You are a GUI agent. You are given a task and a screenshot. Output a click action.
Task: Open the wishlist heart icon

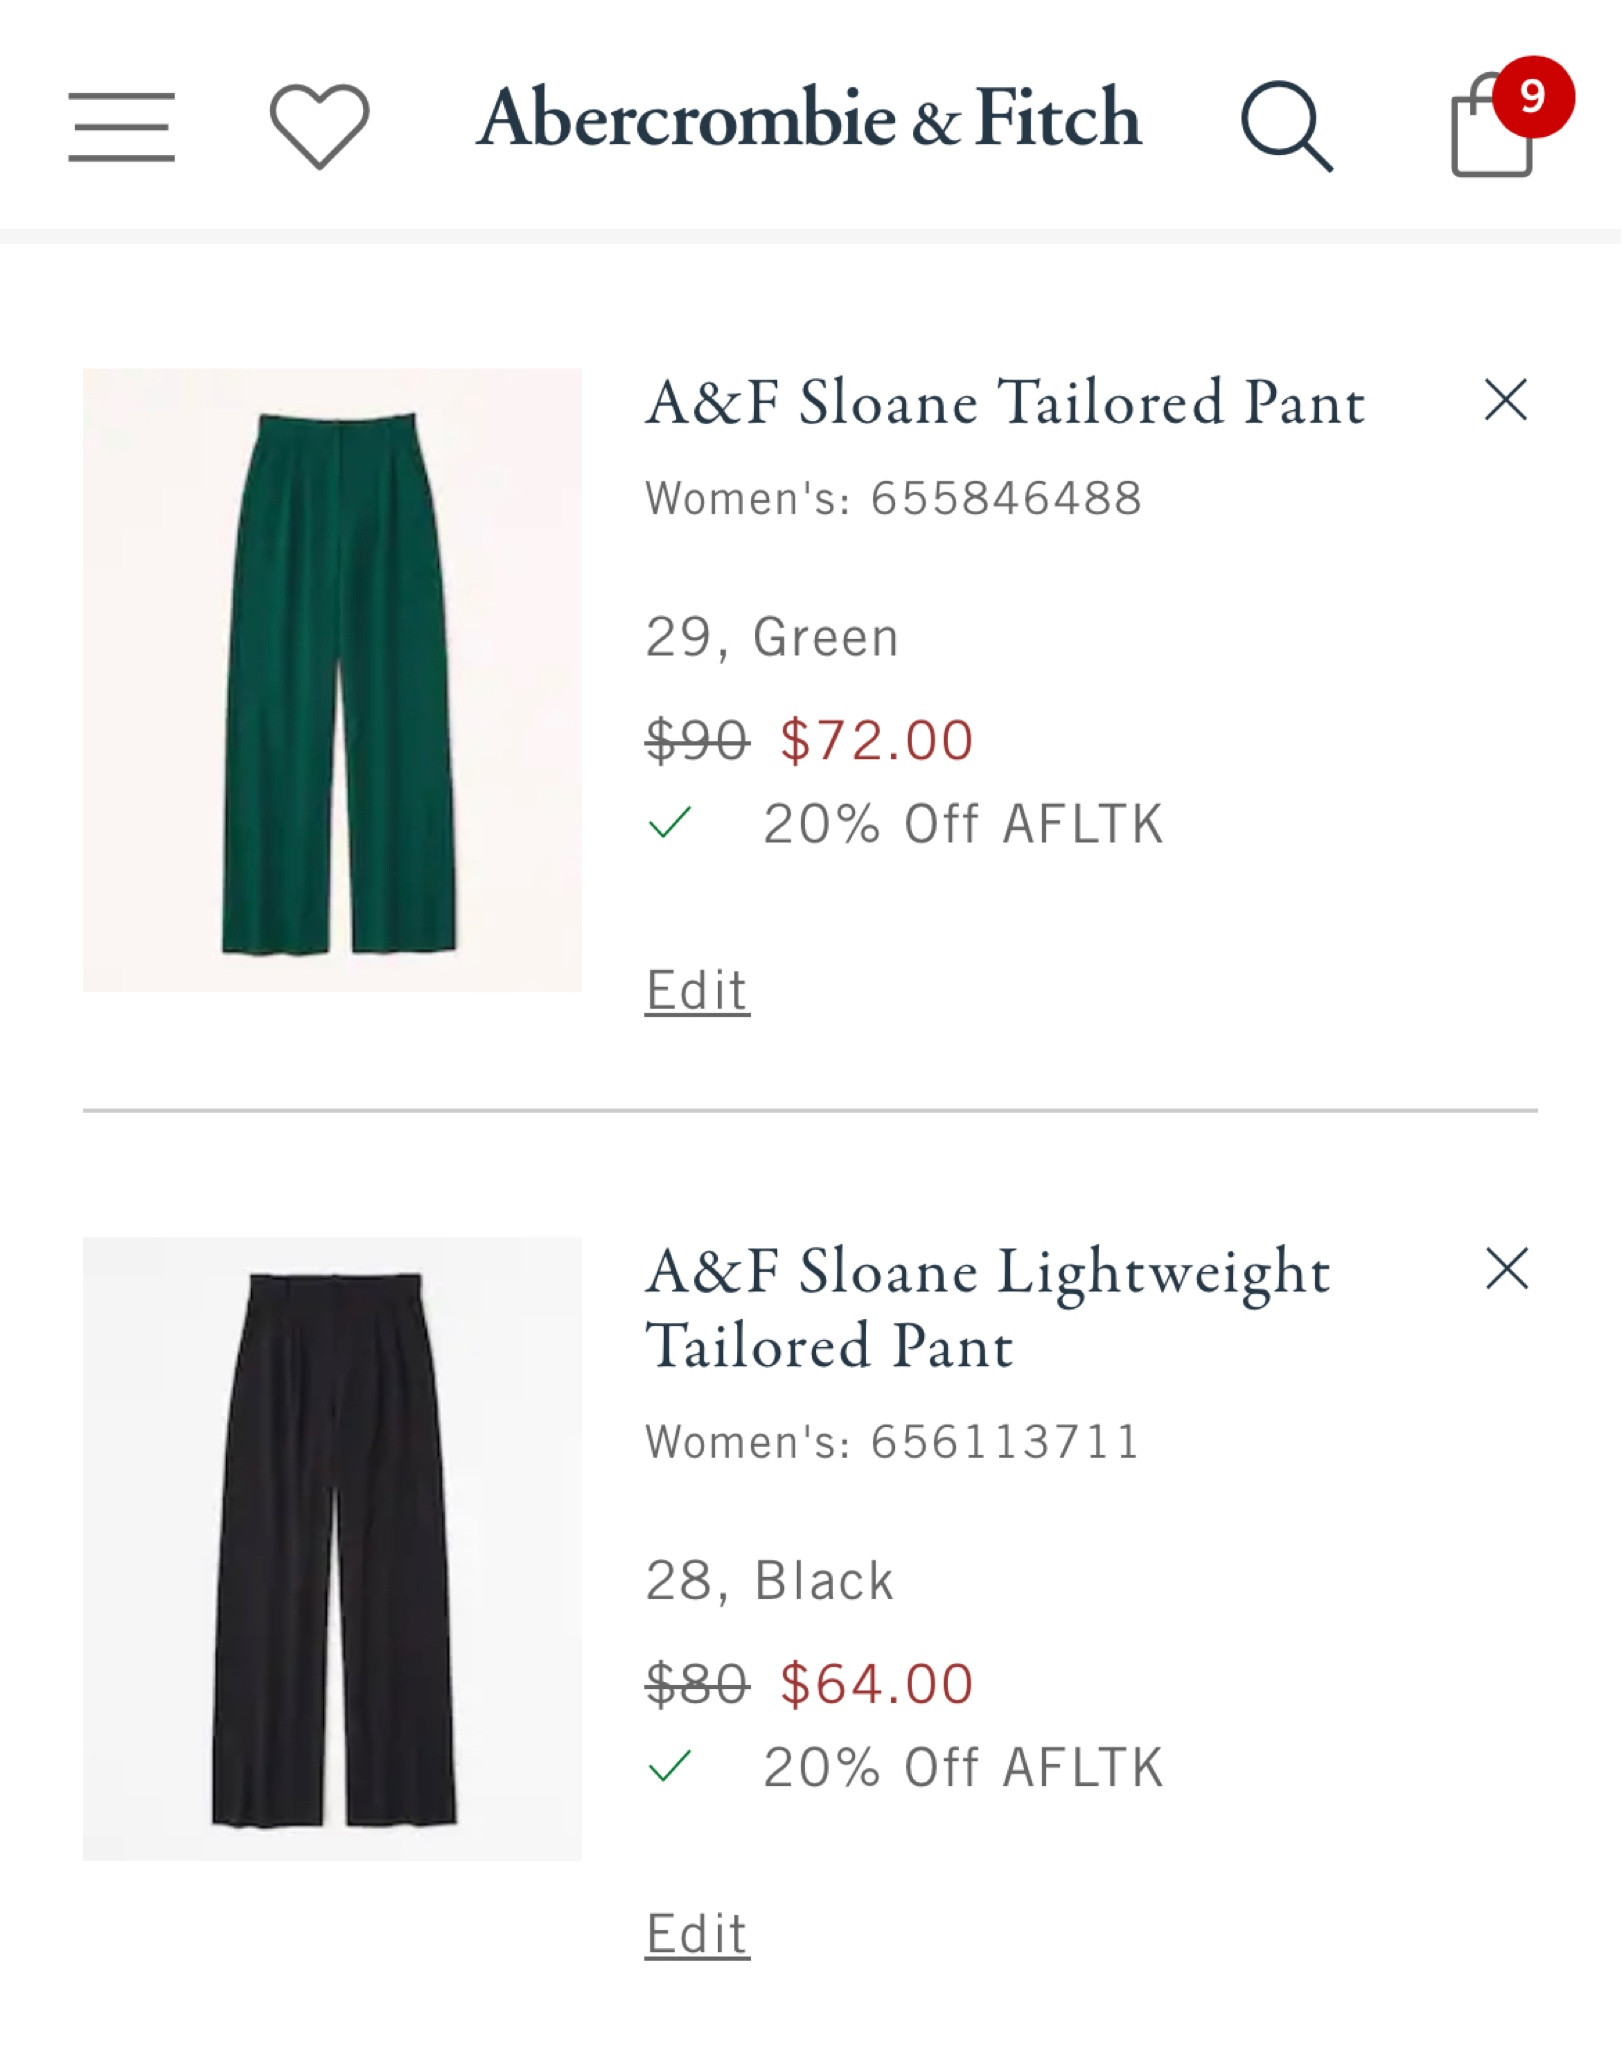[319, 125]
